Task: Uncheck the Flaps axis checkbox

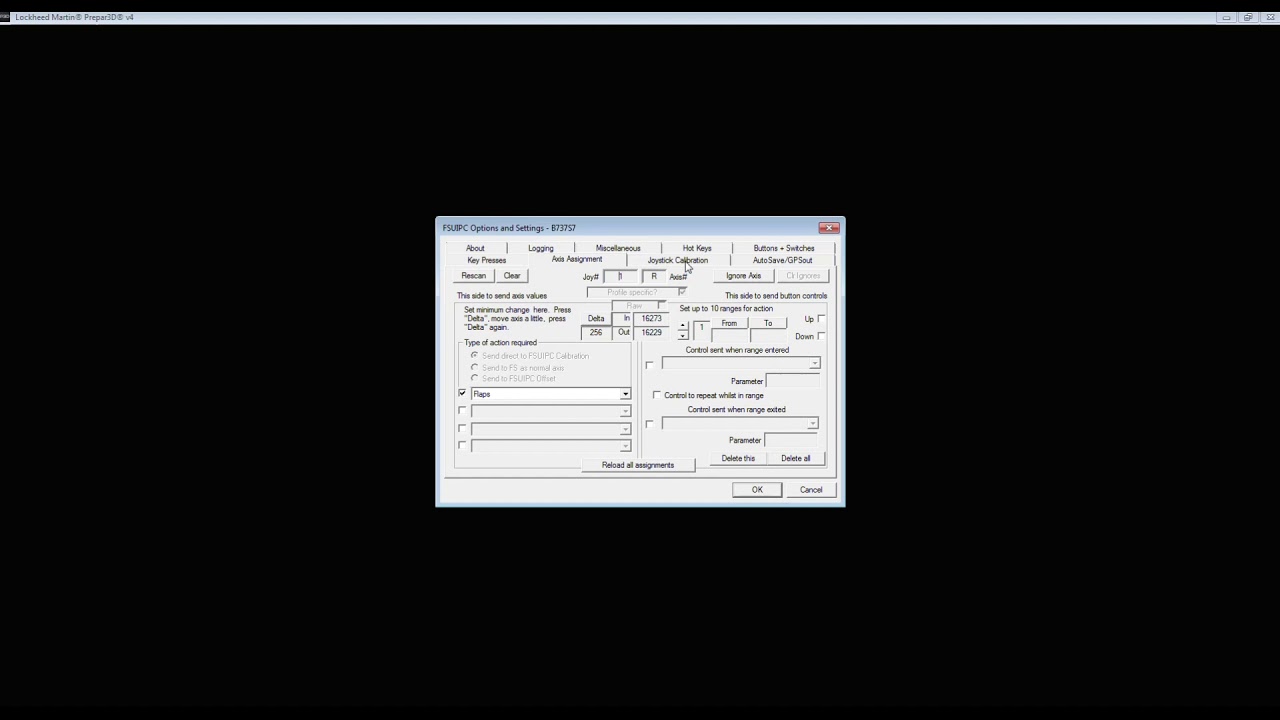Action: (462, 394)
